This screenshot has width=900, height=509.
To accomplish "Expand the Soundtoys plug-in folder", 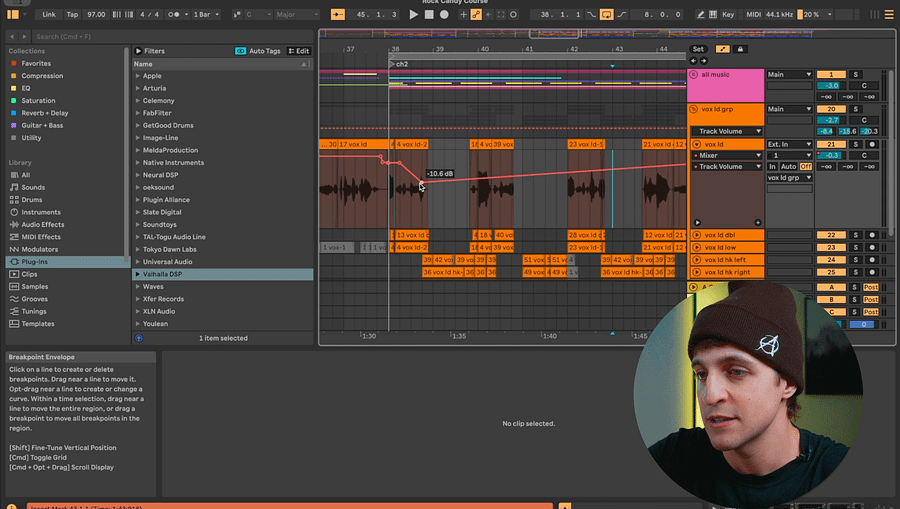I will (138, 224).
